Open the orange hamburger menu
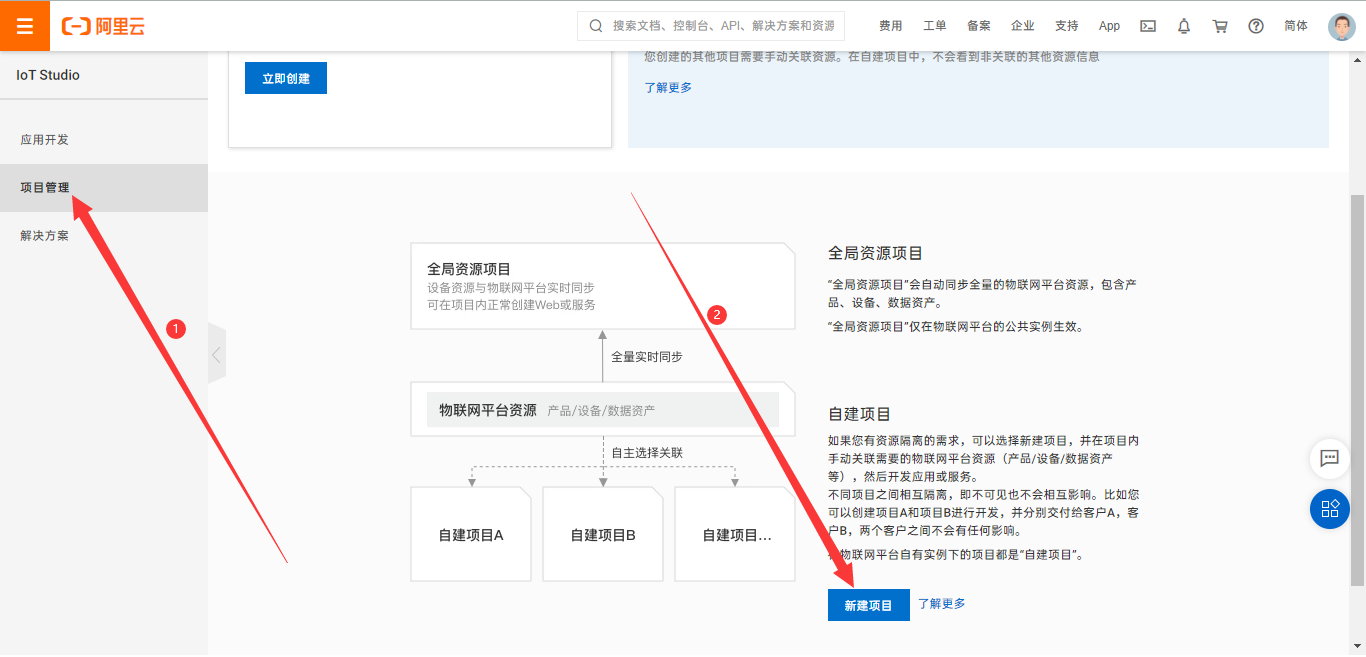The width and height of the screenshot is (1366, 657). pos(25,26)
